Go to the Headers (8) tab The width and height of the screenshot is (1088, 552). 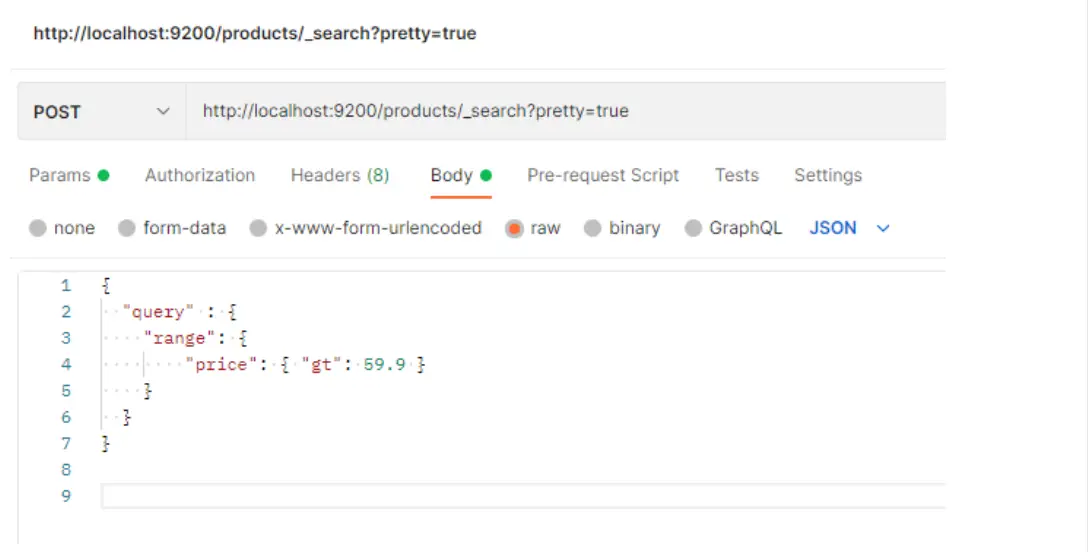[x=340, y=175]
